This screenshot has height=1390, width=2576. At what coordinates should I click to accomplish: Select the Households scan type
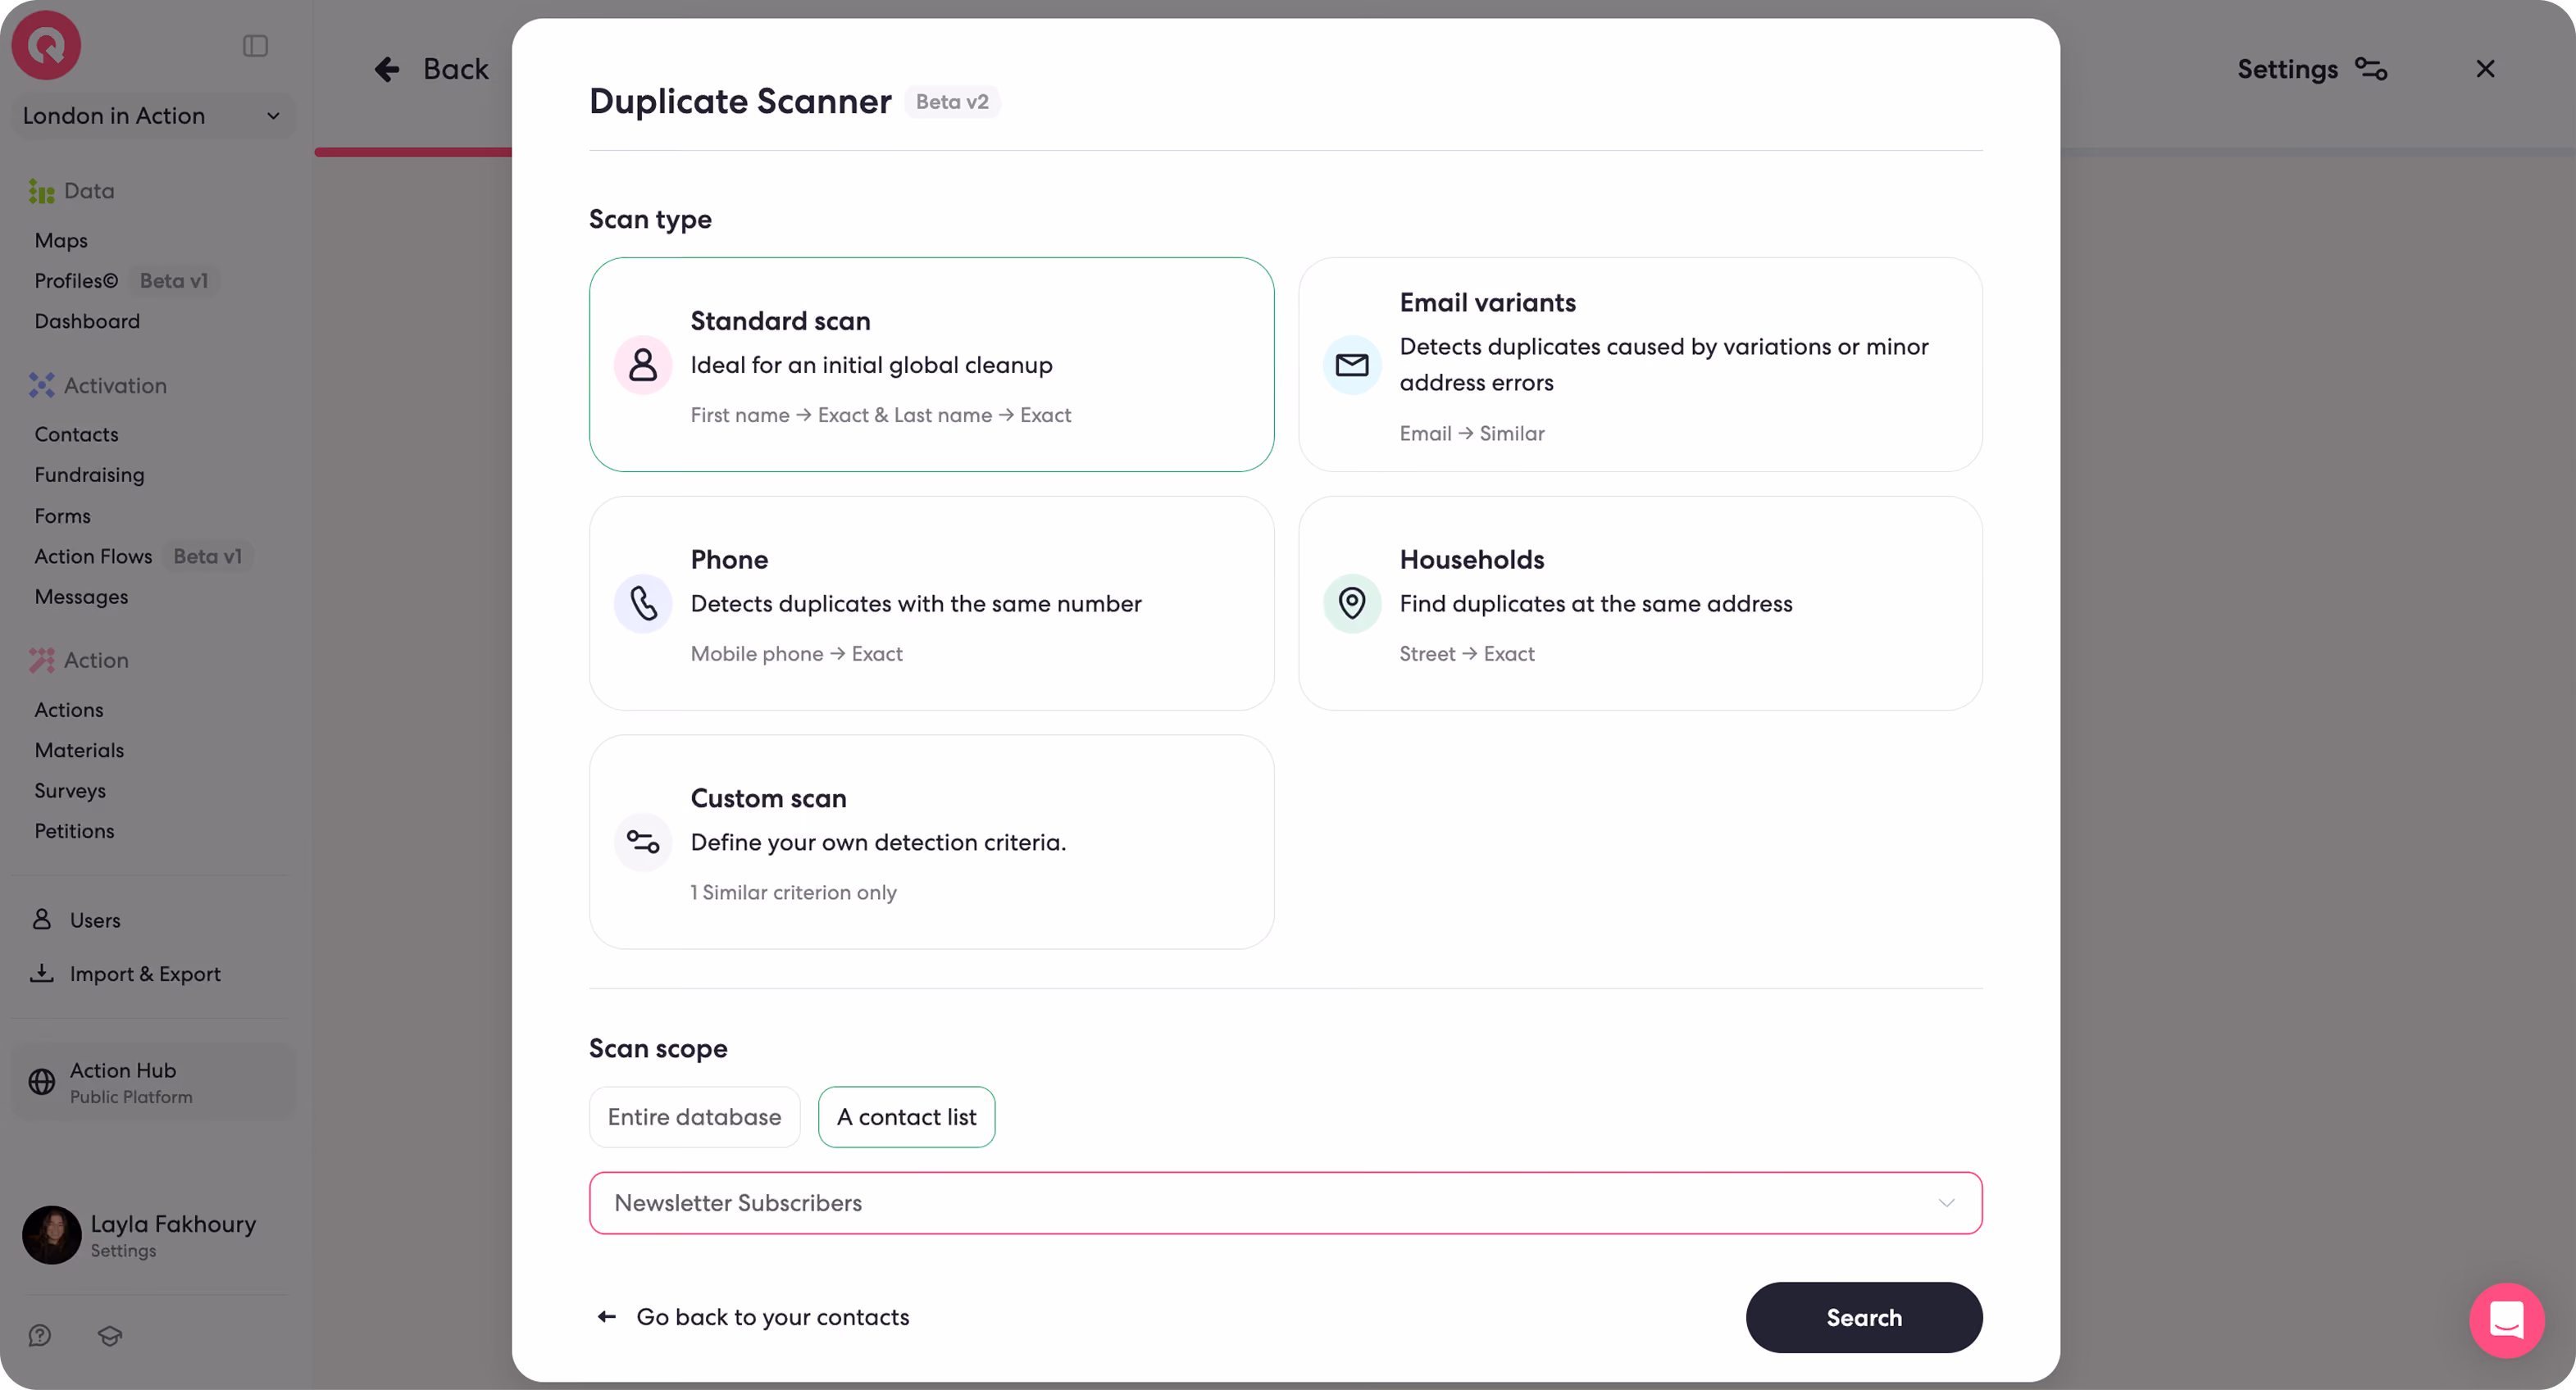tap(1640, 604)
